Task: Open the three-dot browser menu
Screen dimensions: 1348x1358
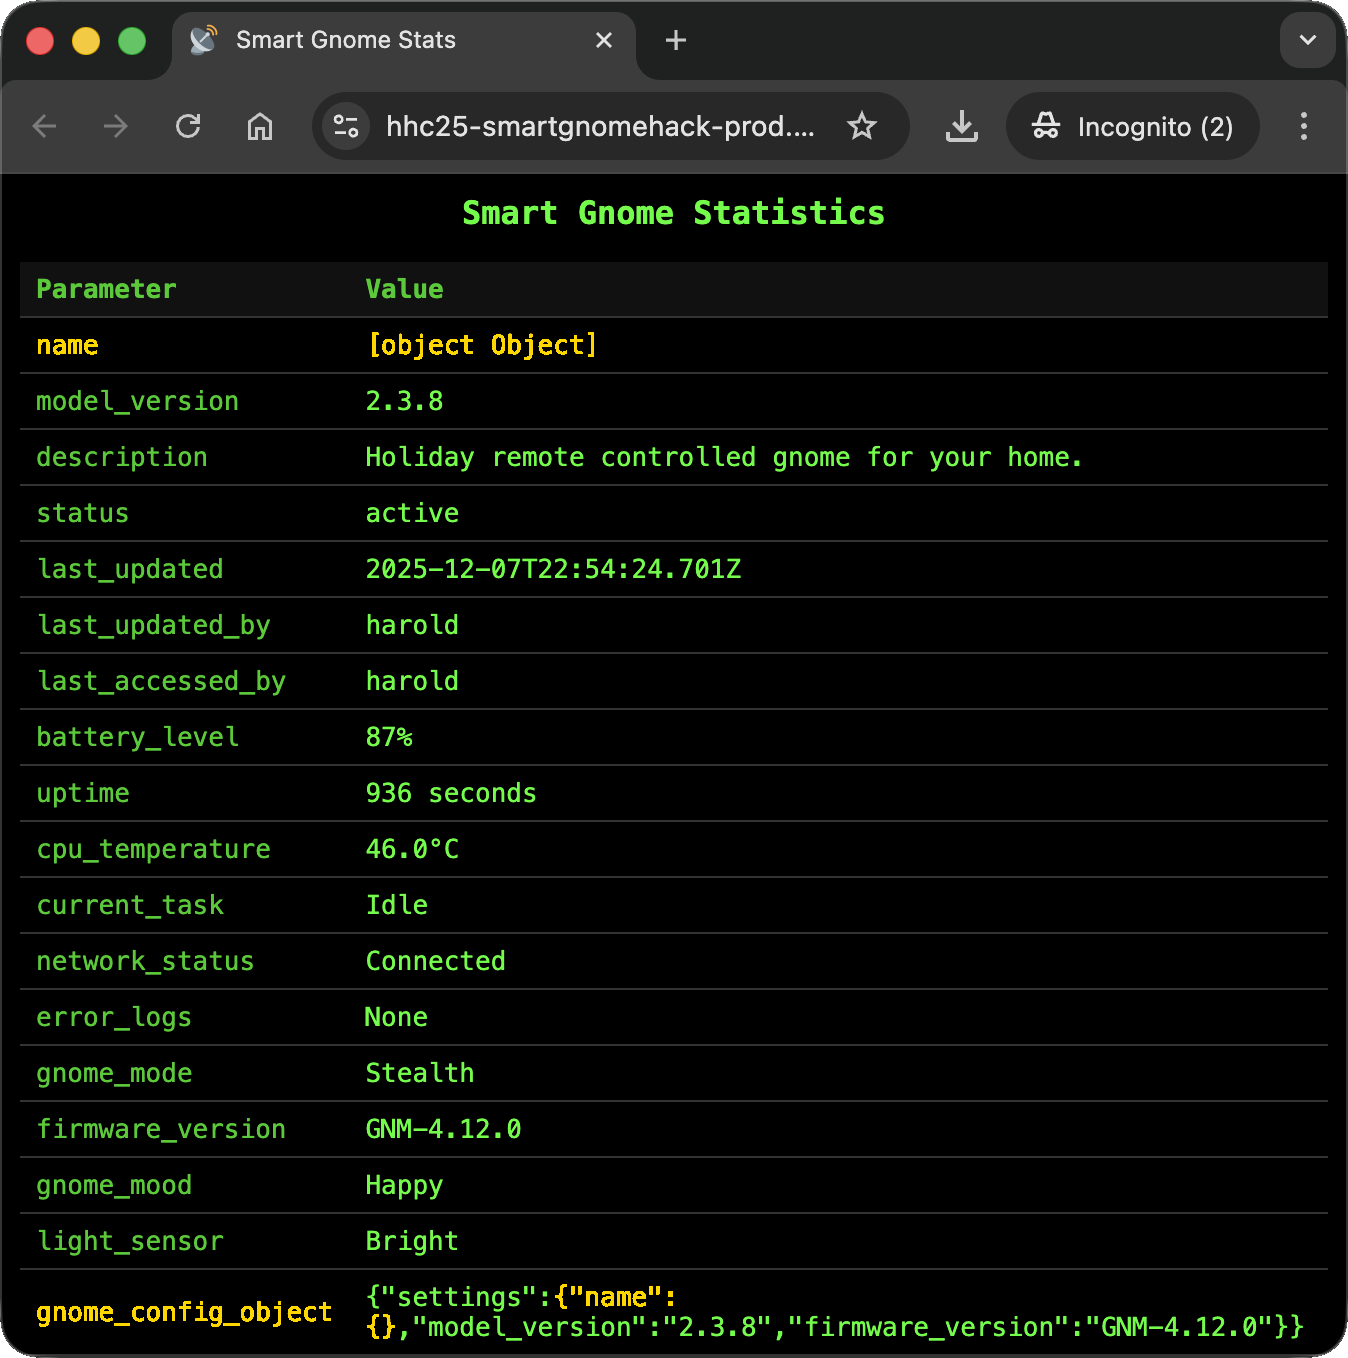Action: pyautogui.click(x=1303, y=126)
